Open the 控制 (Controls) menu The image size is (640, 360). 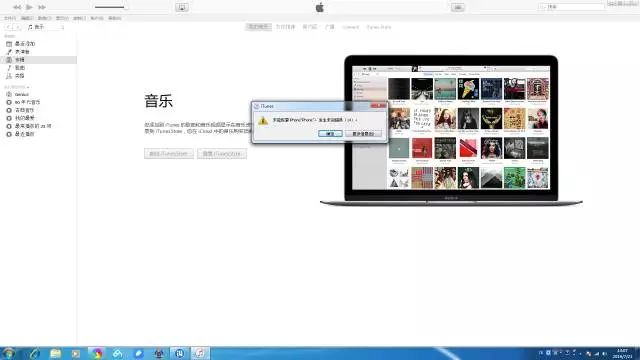tap(80, 18)
